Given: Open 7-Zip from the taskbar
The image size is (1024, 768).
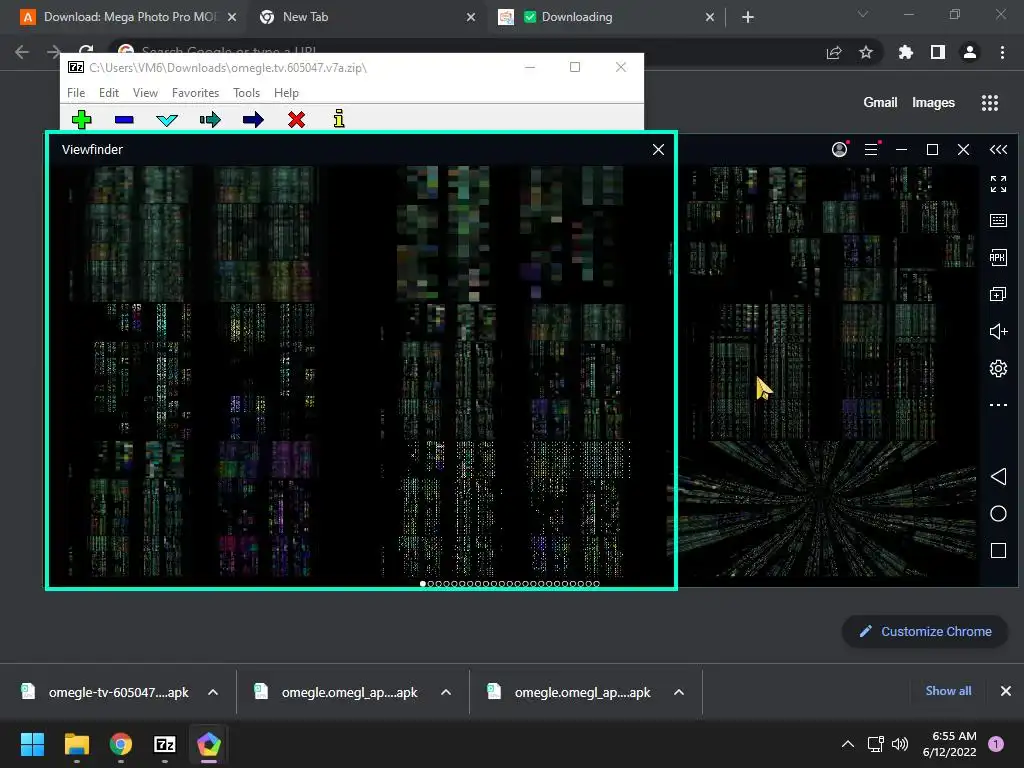Looking at the screenshot, I should pyautogui.click(x=165, y=744).
